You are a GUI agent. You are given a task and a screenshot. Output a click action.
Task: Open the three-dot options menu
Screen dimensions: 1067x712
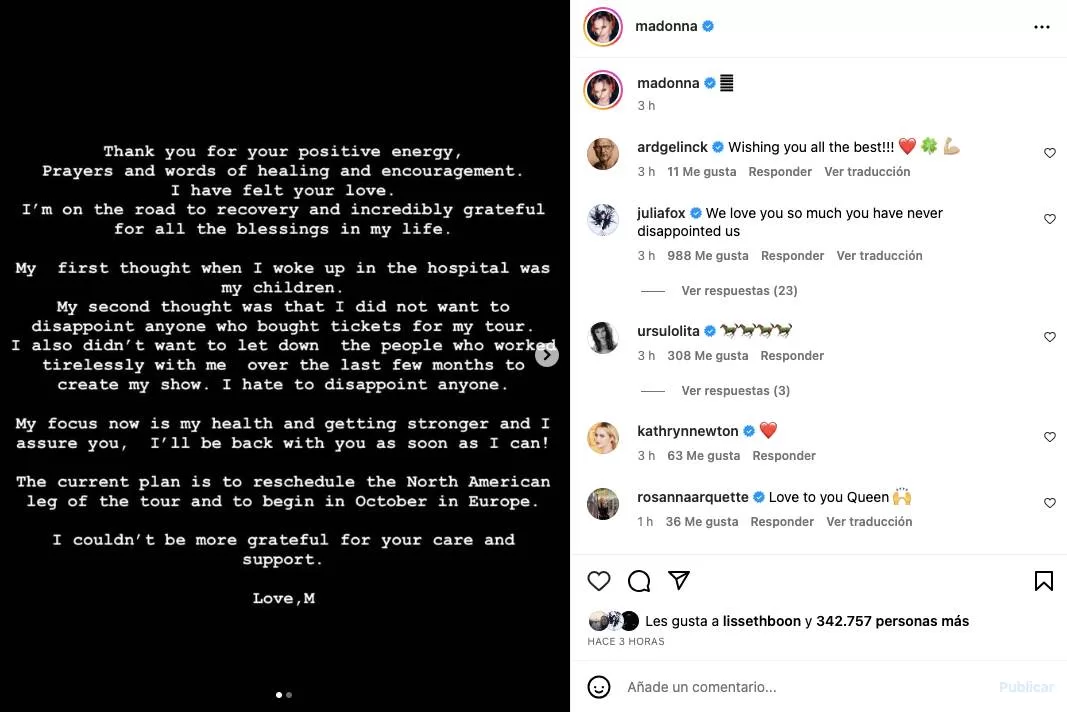coord(1042,27)
